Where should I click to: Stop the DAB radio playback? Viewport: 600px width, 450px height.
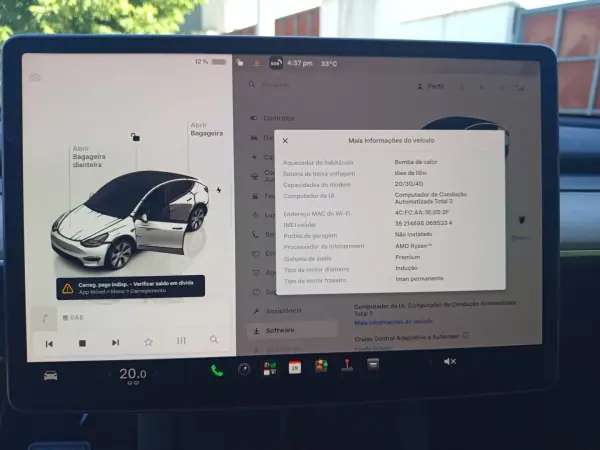(82, 343)
